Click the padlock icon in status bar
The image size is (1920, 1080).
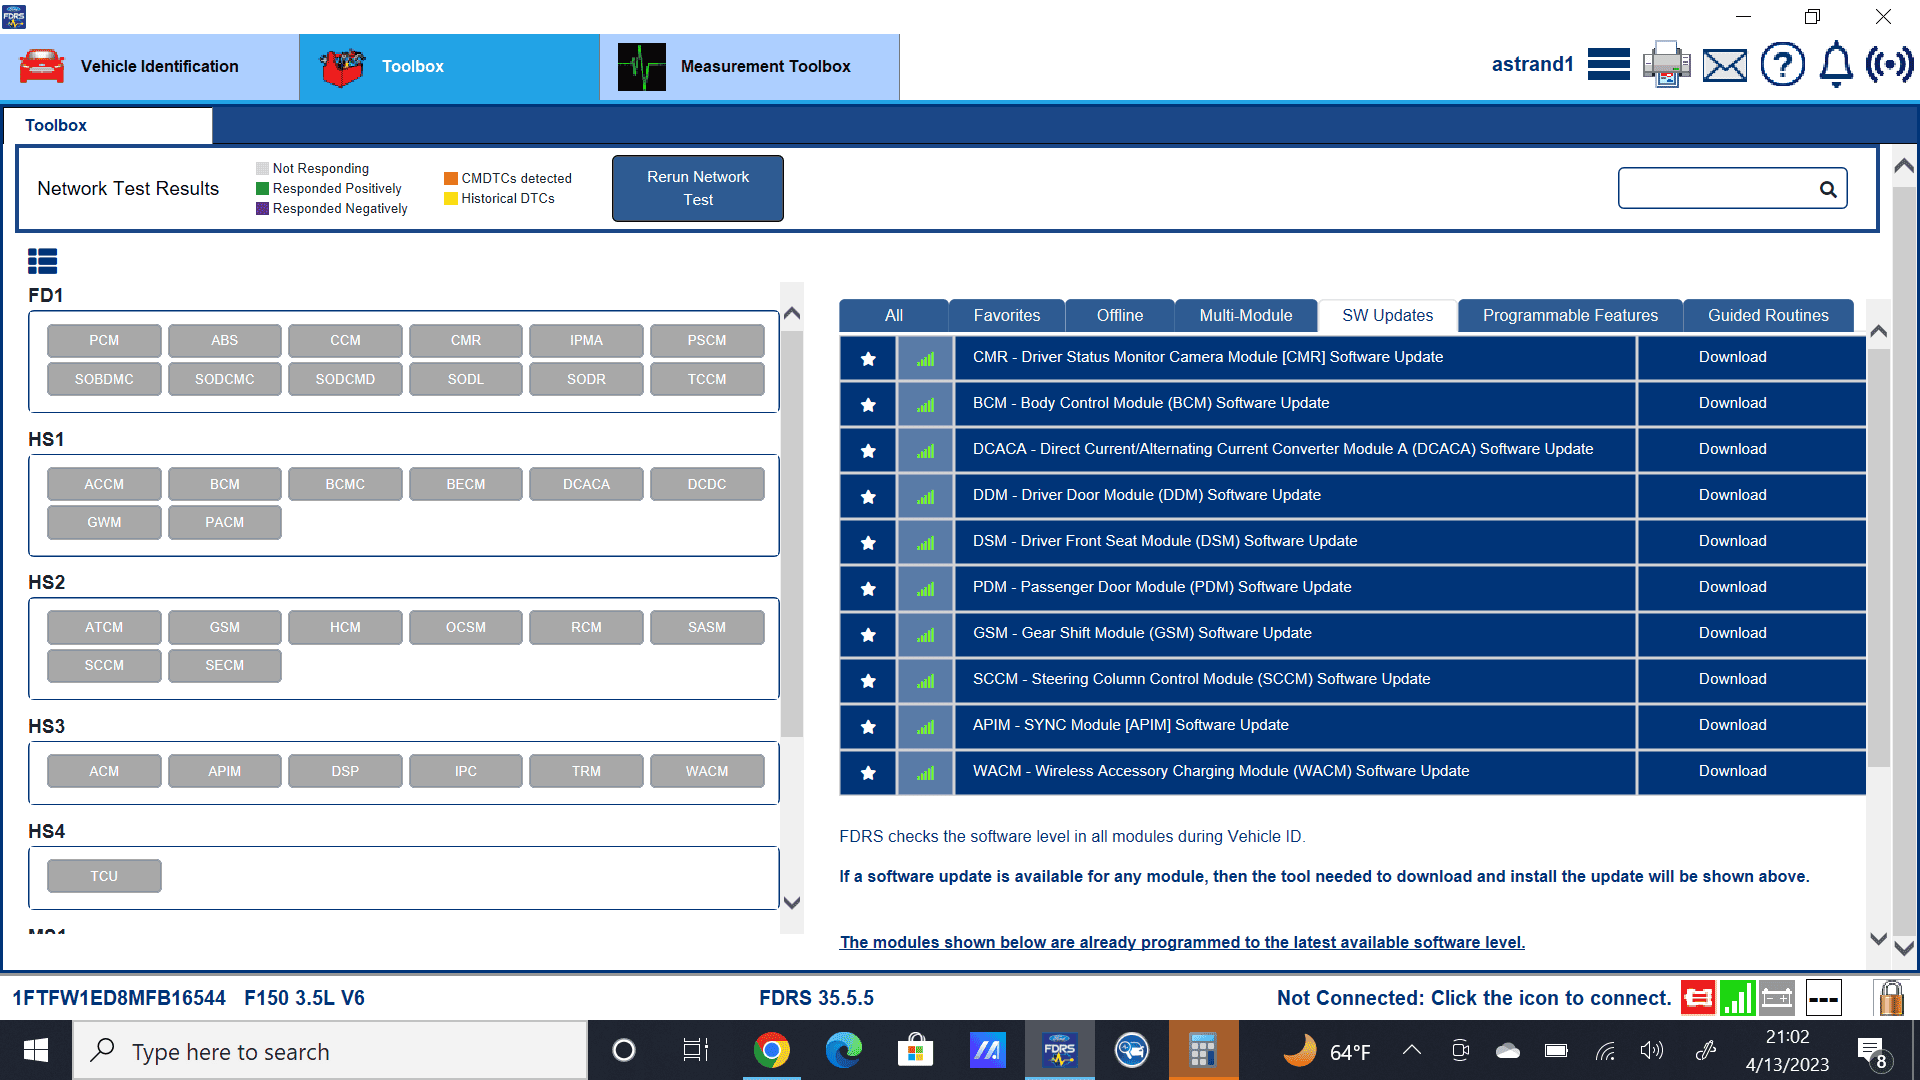coord(1891,997)
